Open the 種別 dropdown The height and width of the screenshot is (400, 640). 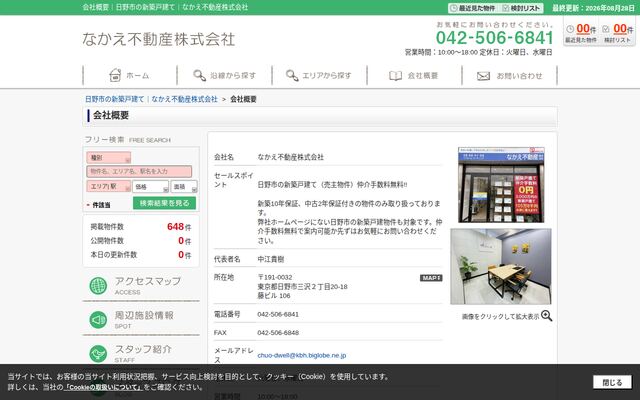pos(109,158)
